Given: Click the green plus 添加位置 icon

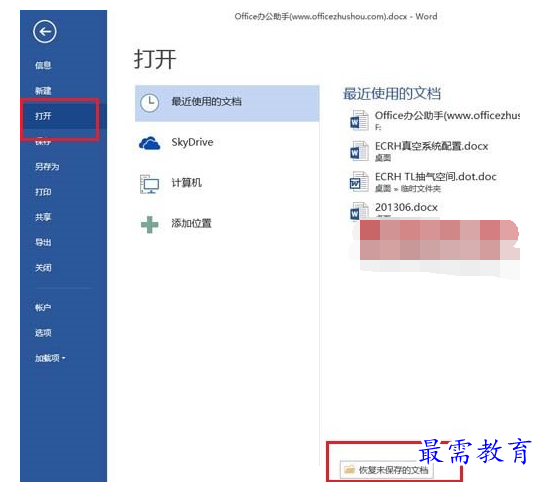Looking at the screenshot, I should pyautogui.click(x=149, y=224).
